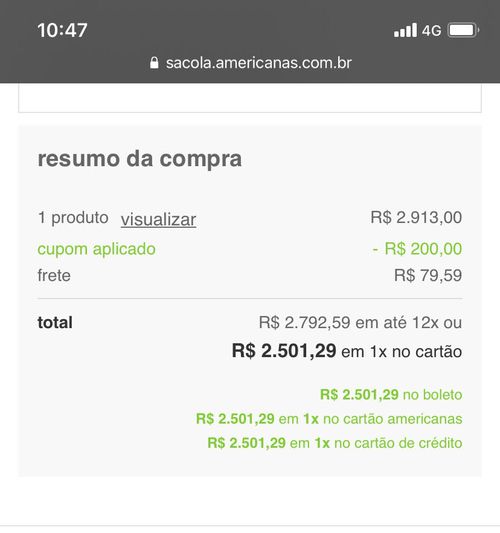Select the R$ 2.792,59 em até 12x option

point(360,322)
